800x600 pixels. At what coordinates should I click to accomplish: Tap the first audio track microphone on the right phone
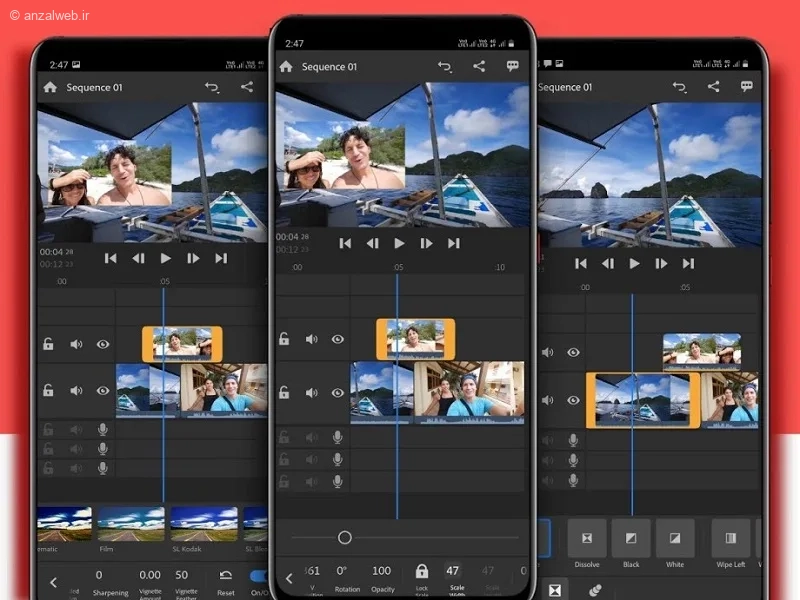click(x=573, y=440)
